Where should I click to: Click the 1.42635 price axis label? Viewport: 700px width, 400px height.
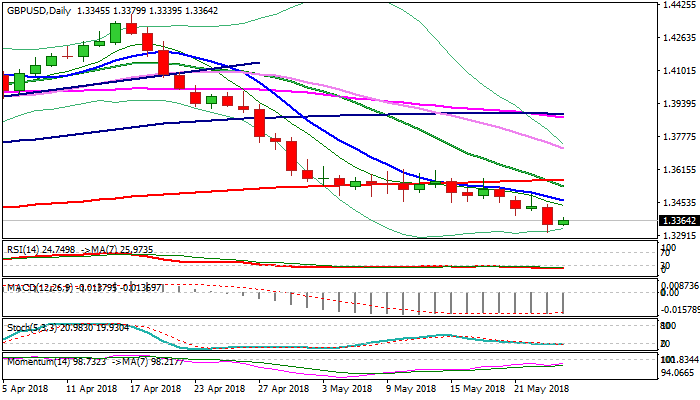click(679, 39)
